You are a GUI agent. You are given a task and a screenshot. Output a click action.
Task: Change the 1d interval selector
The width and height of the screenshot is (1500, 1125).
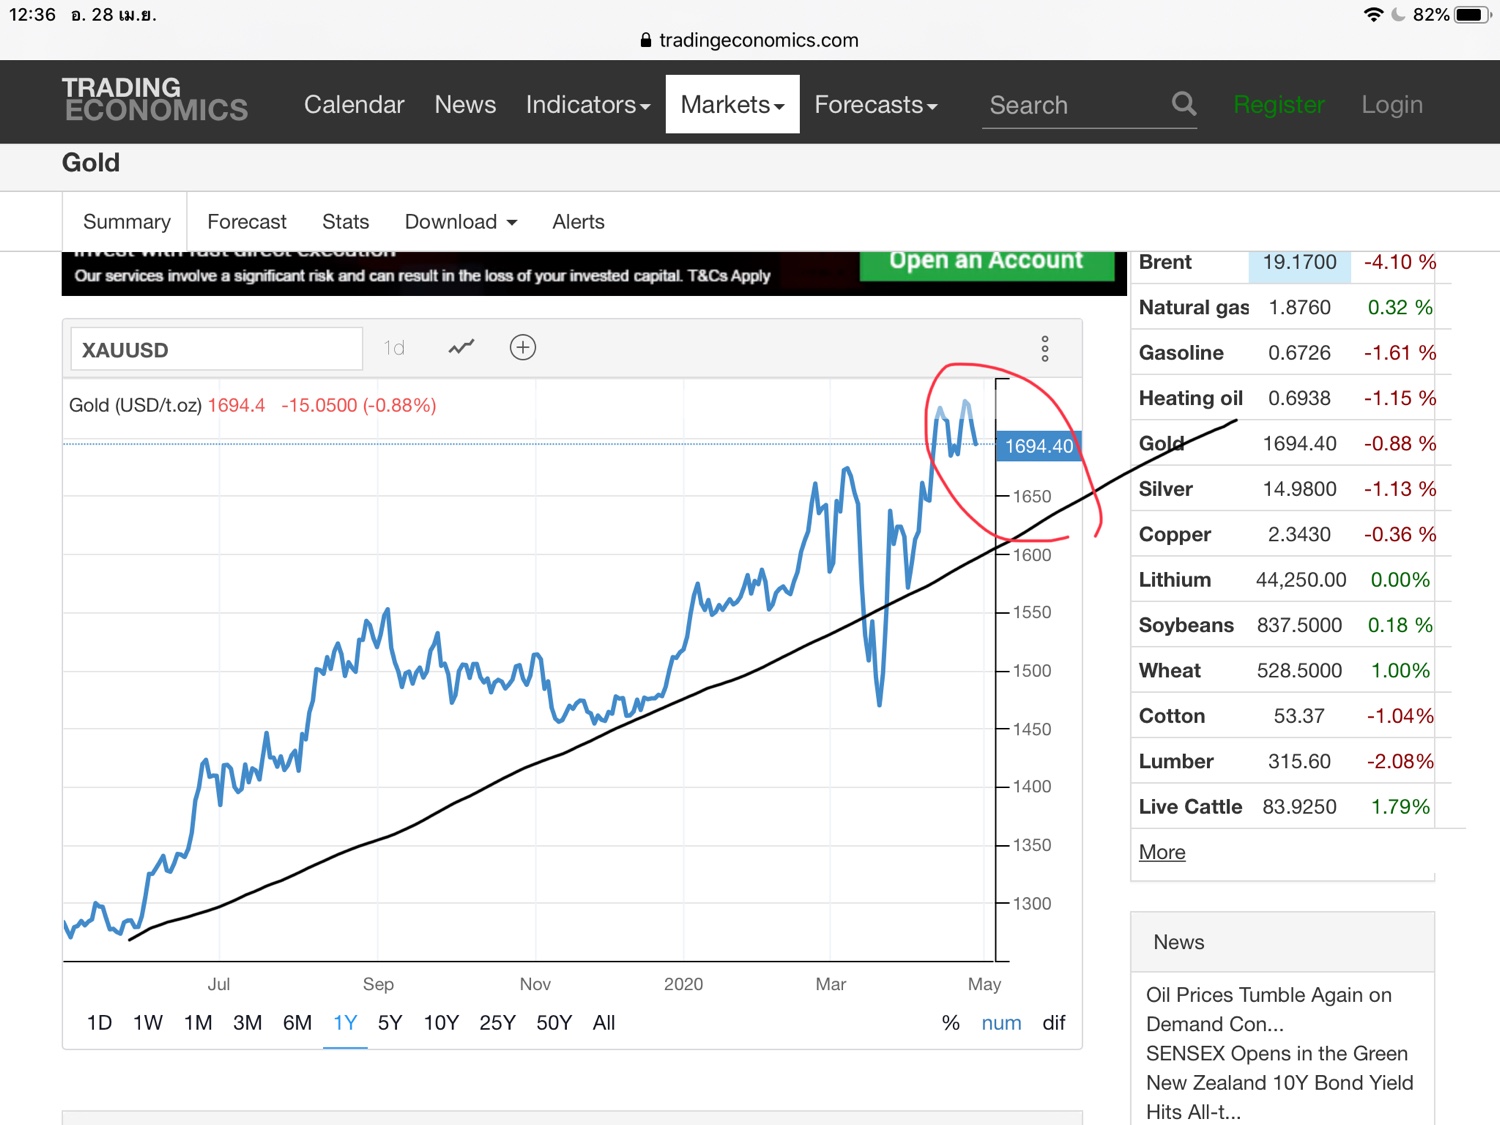tap(394, 348)
